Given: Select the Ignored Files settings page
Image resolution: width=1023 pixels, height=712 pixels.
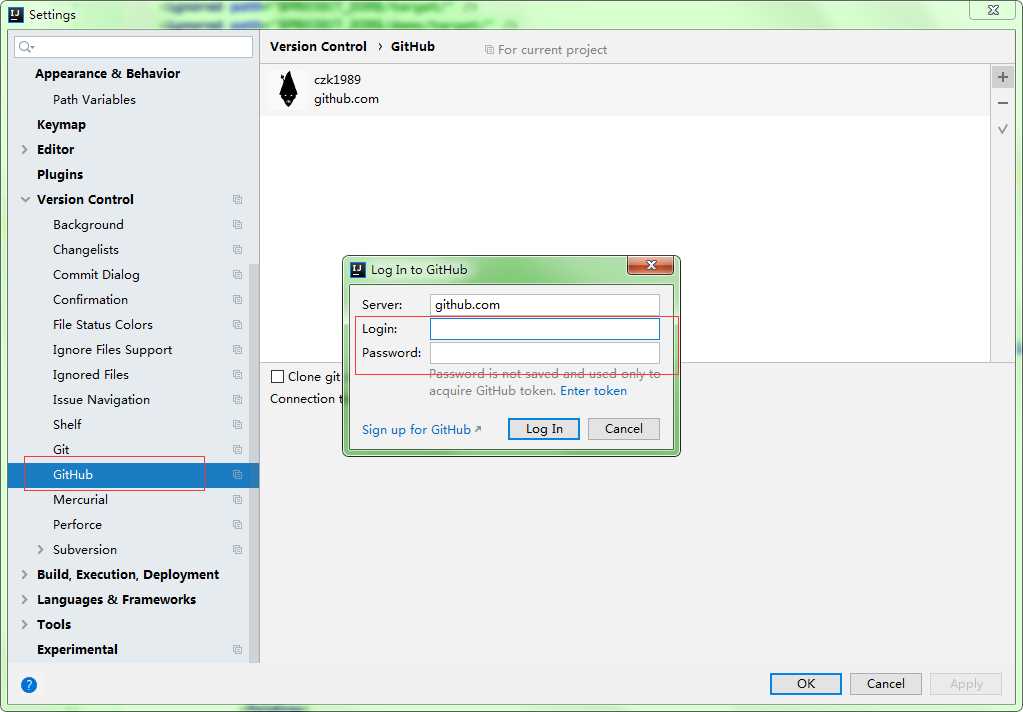Looking at the screenshot, I should (x=91, y=375).
